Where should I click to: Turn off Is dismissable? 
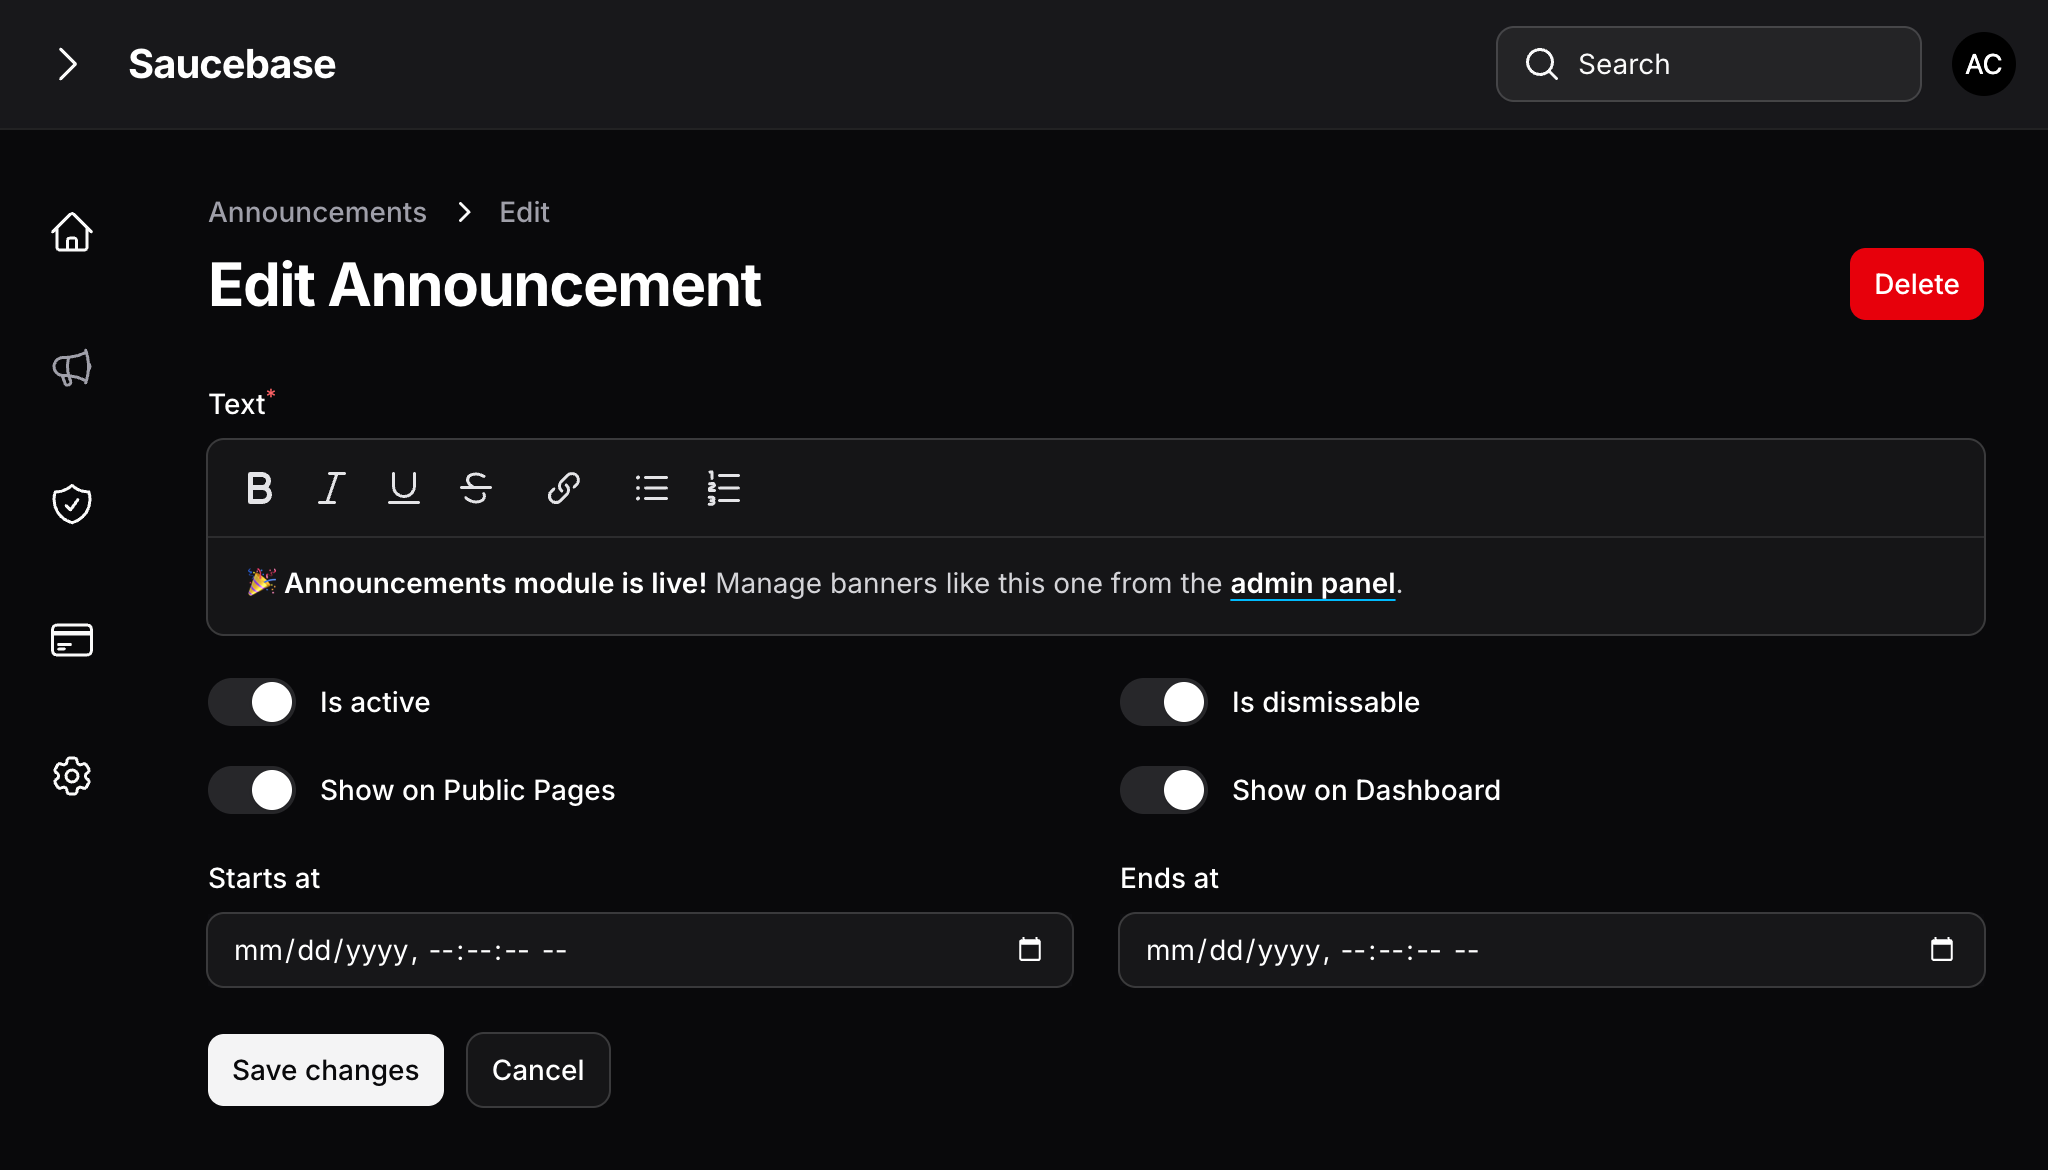(1163, 701)
